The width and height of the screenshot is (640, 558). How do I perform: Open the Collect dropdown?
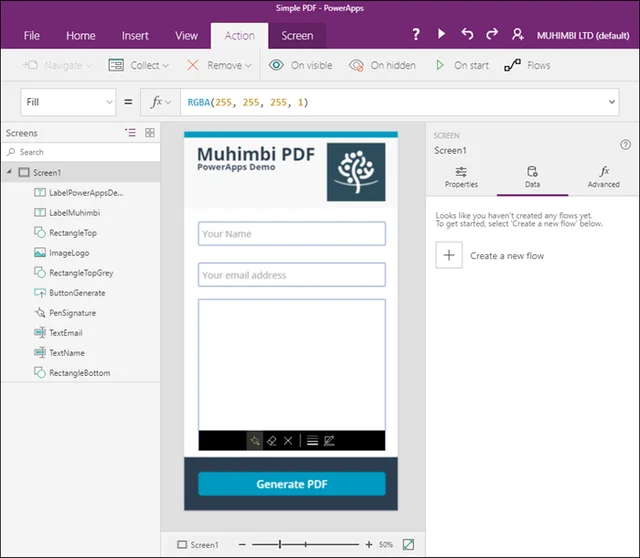139,65
